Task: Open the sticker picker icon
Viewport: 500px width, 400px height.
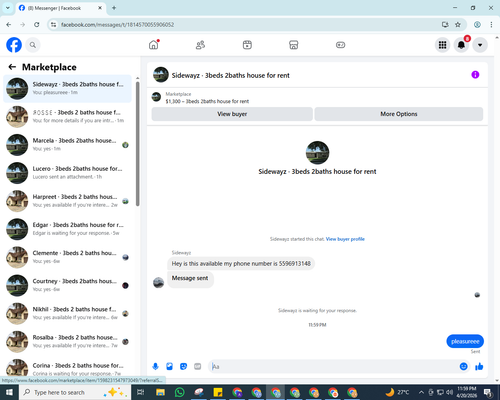Action: click(183, 367)
